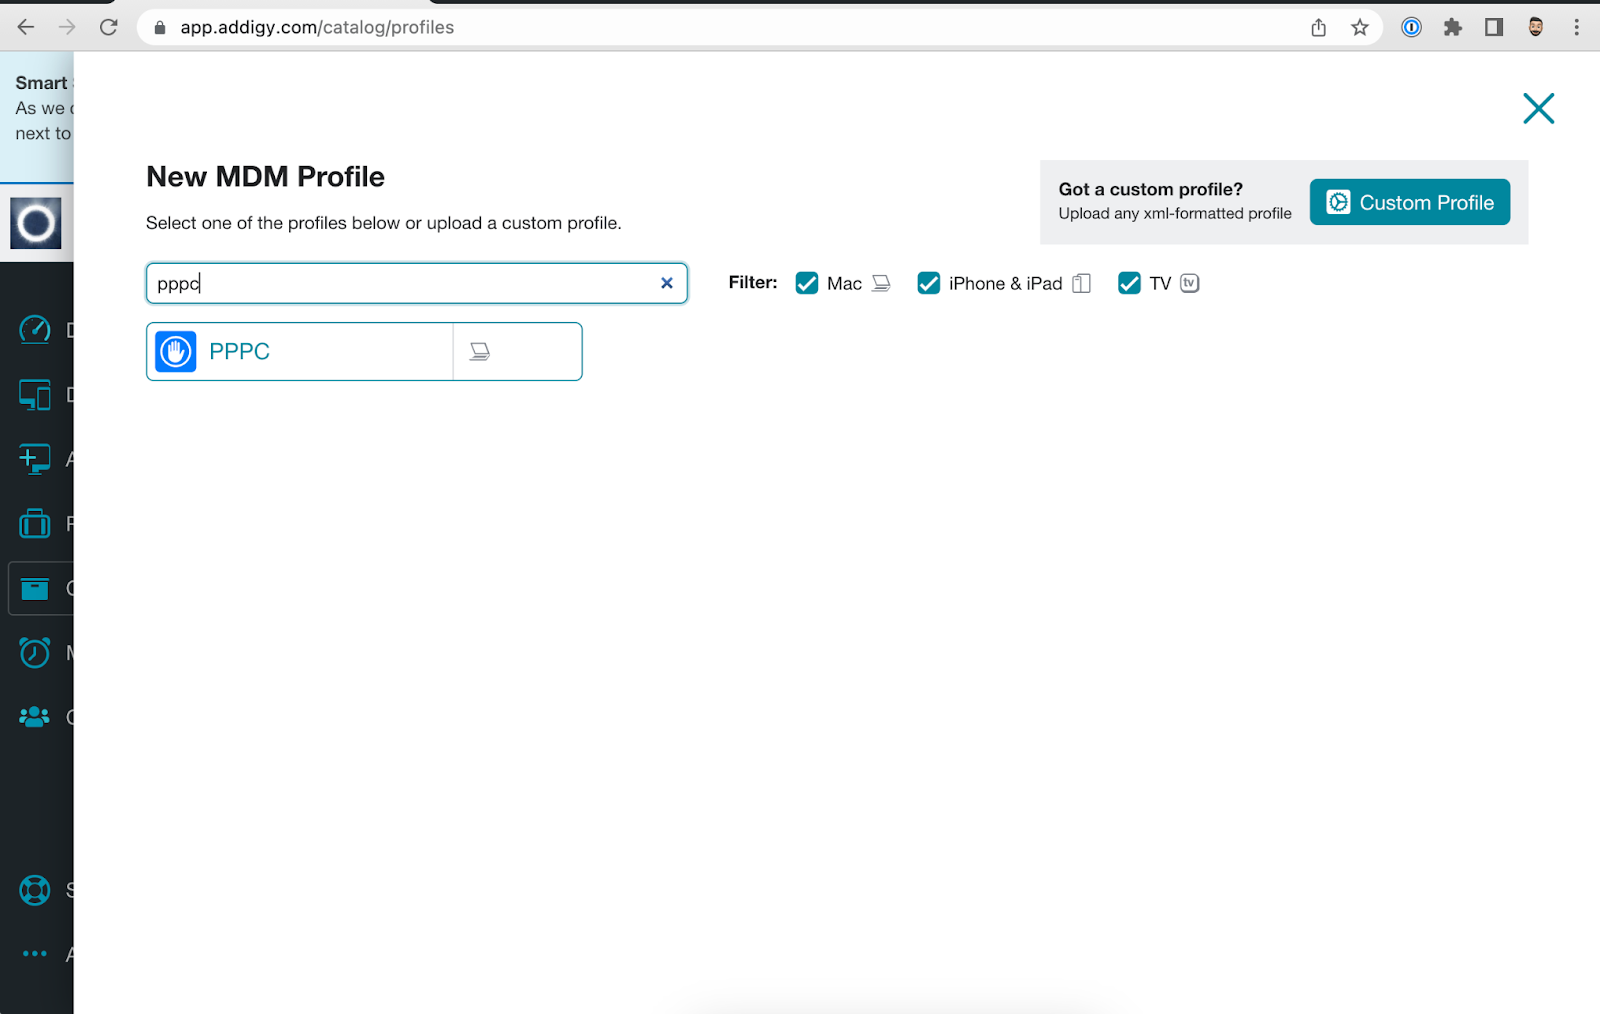Image resolution: width=1600 pixels, height=1014 pixels.
Task: Select the Catalog box icon in sidebar
Action: click(36, 588)
